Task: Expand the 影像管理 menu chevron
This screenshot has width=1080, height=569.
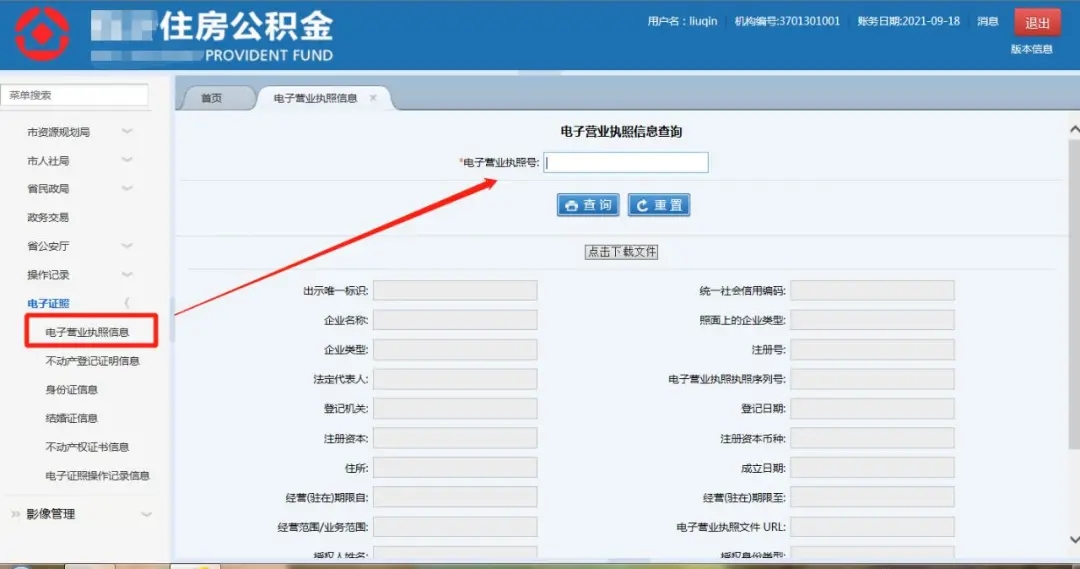Action: tap(146, 514)
